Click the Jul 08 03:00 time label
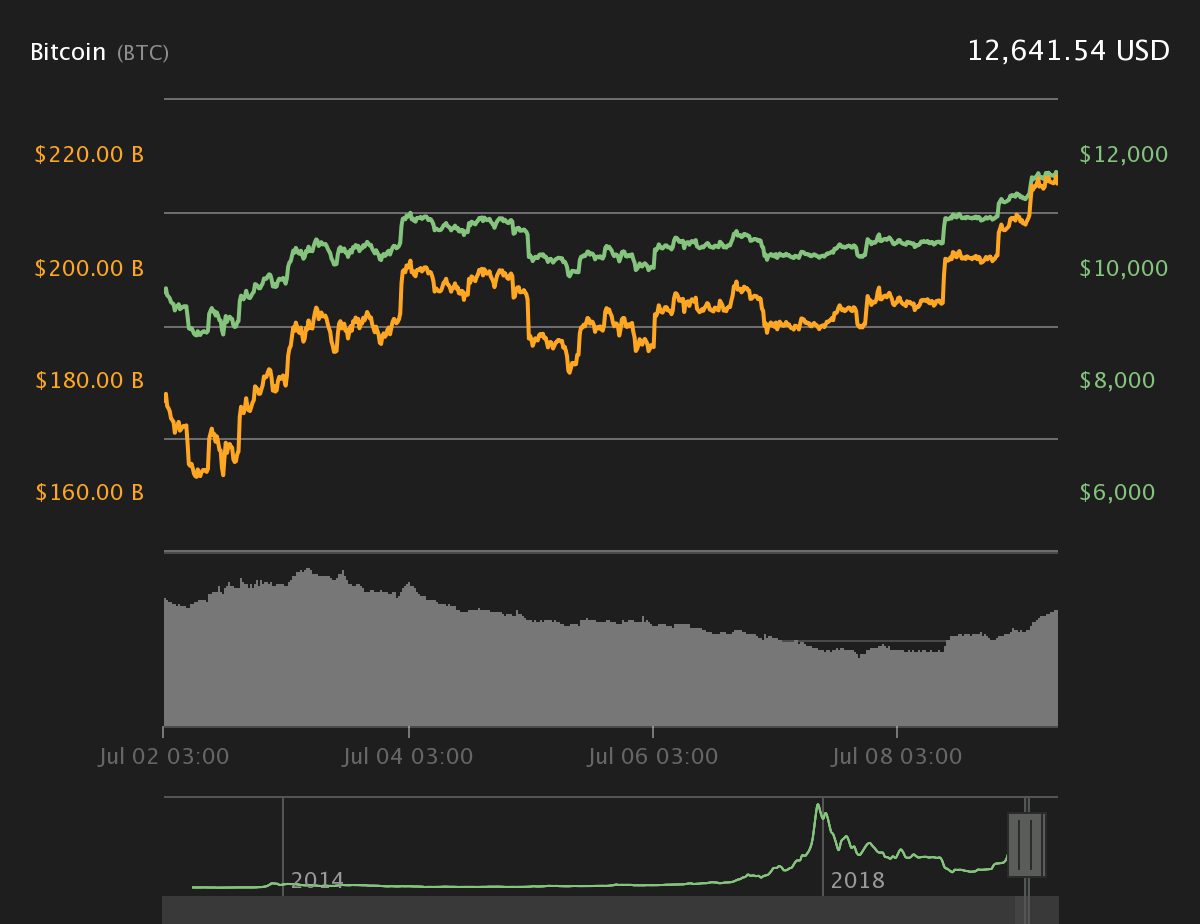 tap(897, 756)
